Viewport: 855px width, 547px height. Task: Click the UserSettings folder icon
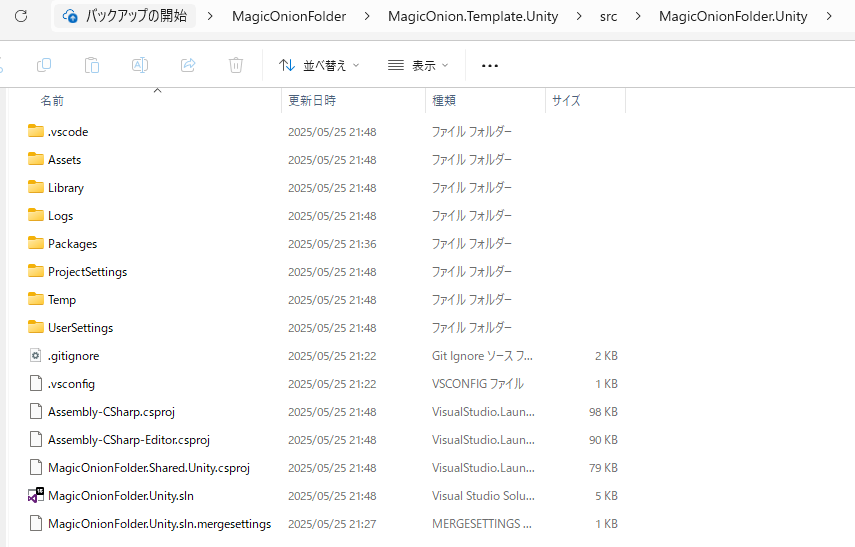[x=35, y=327]
